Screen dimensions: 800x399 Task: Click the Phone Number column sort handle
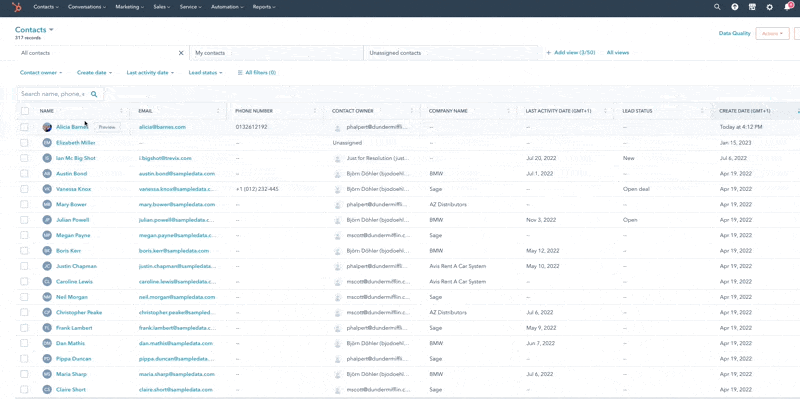315,111
